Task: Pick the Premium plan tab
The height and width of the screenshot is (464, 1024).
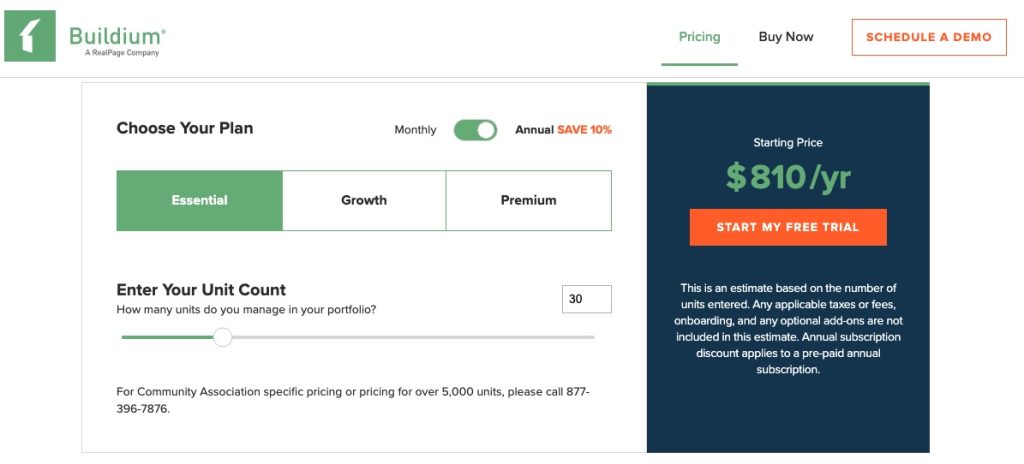Action: pyautogui.click(x=528, y=200)
